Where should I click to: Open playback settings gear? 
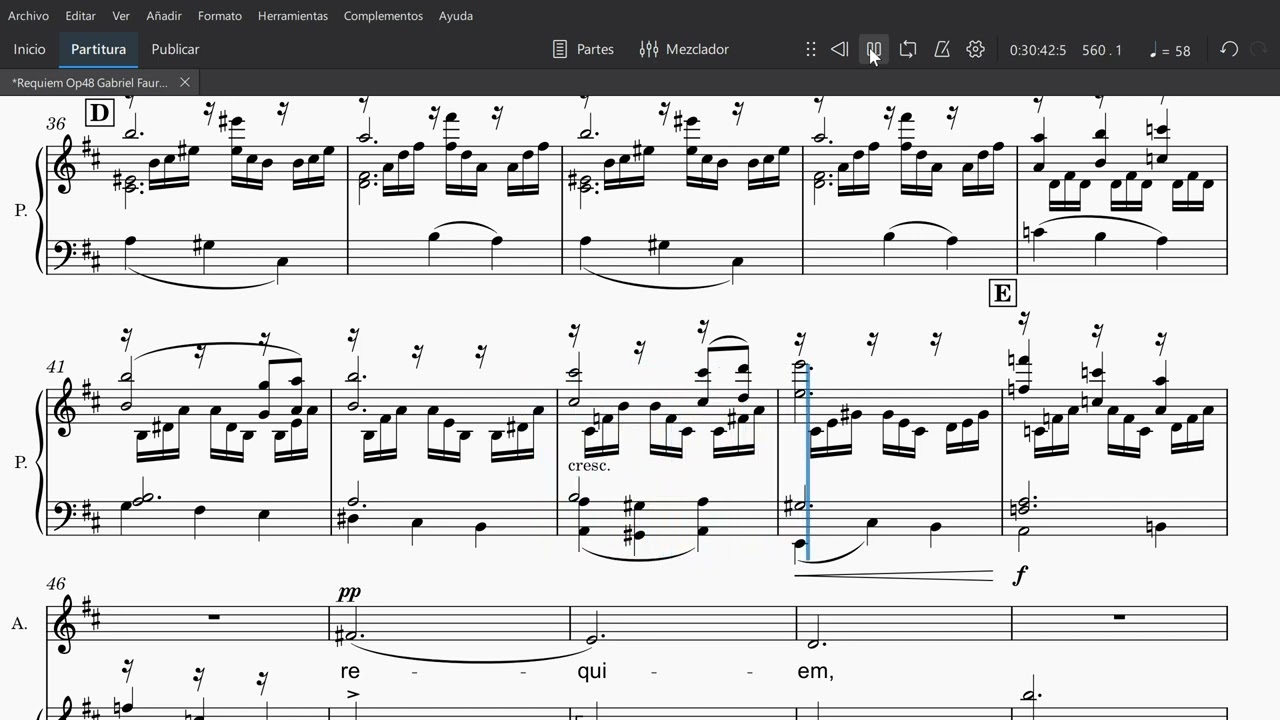(x=976, y=49)
